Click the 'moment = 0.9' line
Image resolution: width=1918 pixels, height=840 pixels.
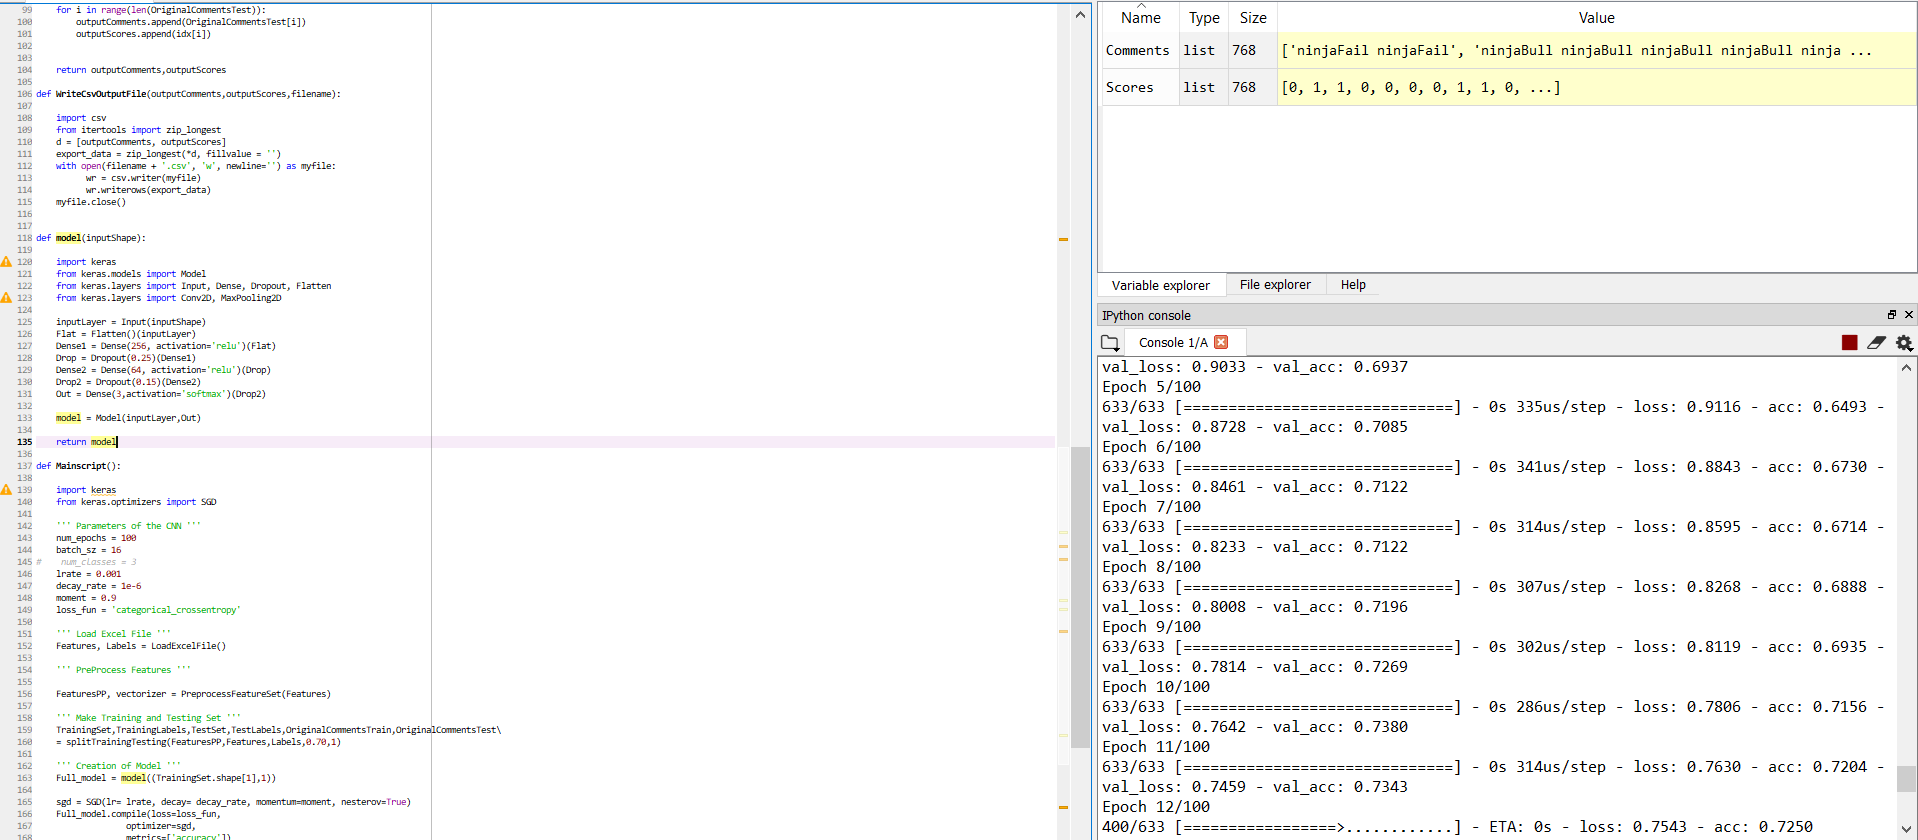click(86, 598)
